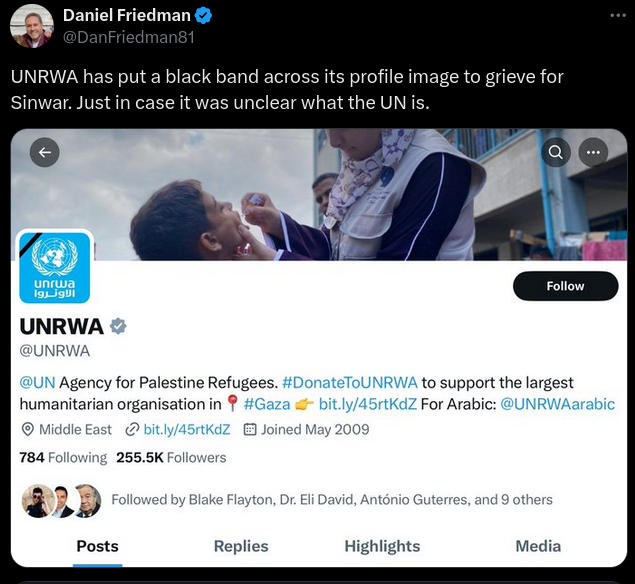Click the back arrow on UNRWA profile
This screenshot has width=635, height=584.
tap(45, 152)
